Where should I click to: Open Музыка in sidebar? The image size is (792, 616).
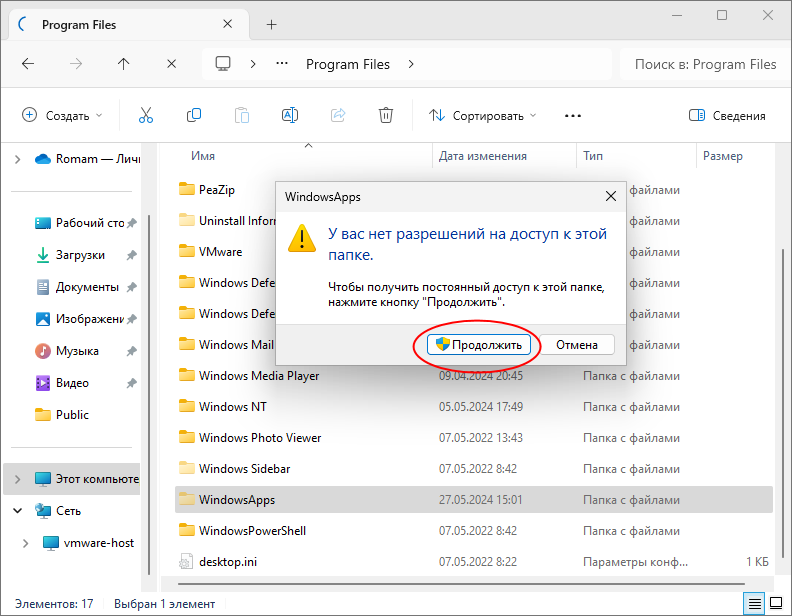point(67,351)
